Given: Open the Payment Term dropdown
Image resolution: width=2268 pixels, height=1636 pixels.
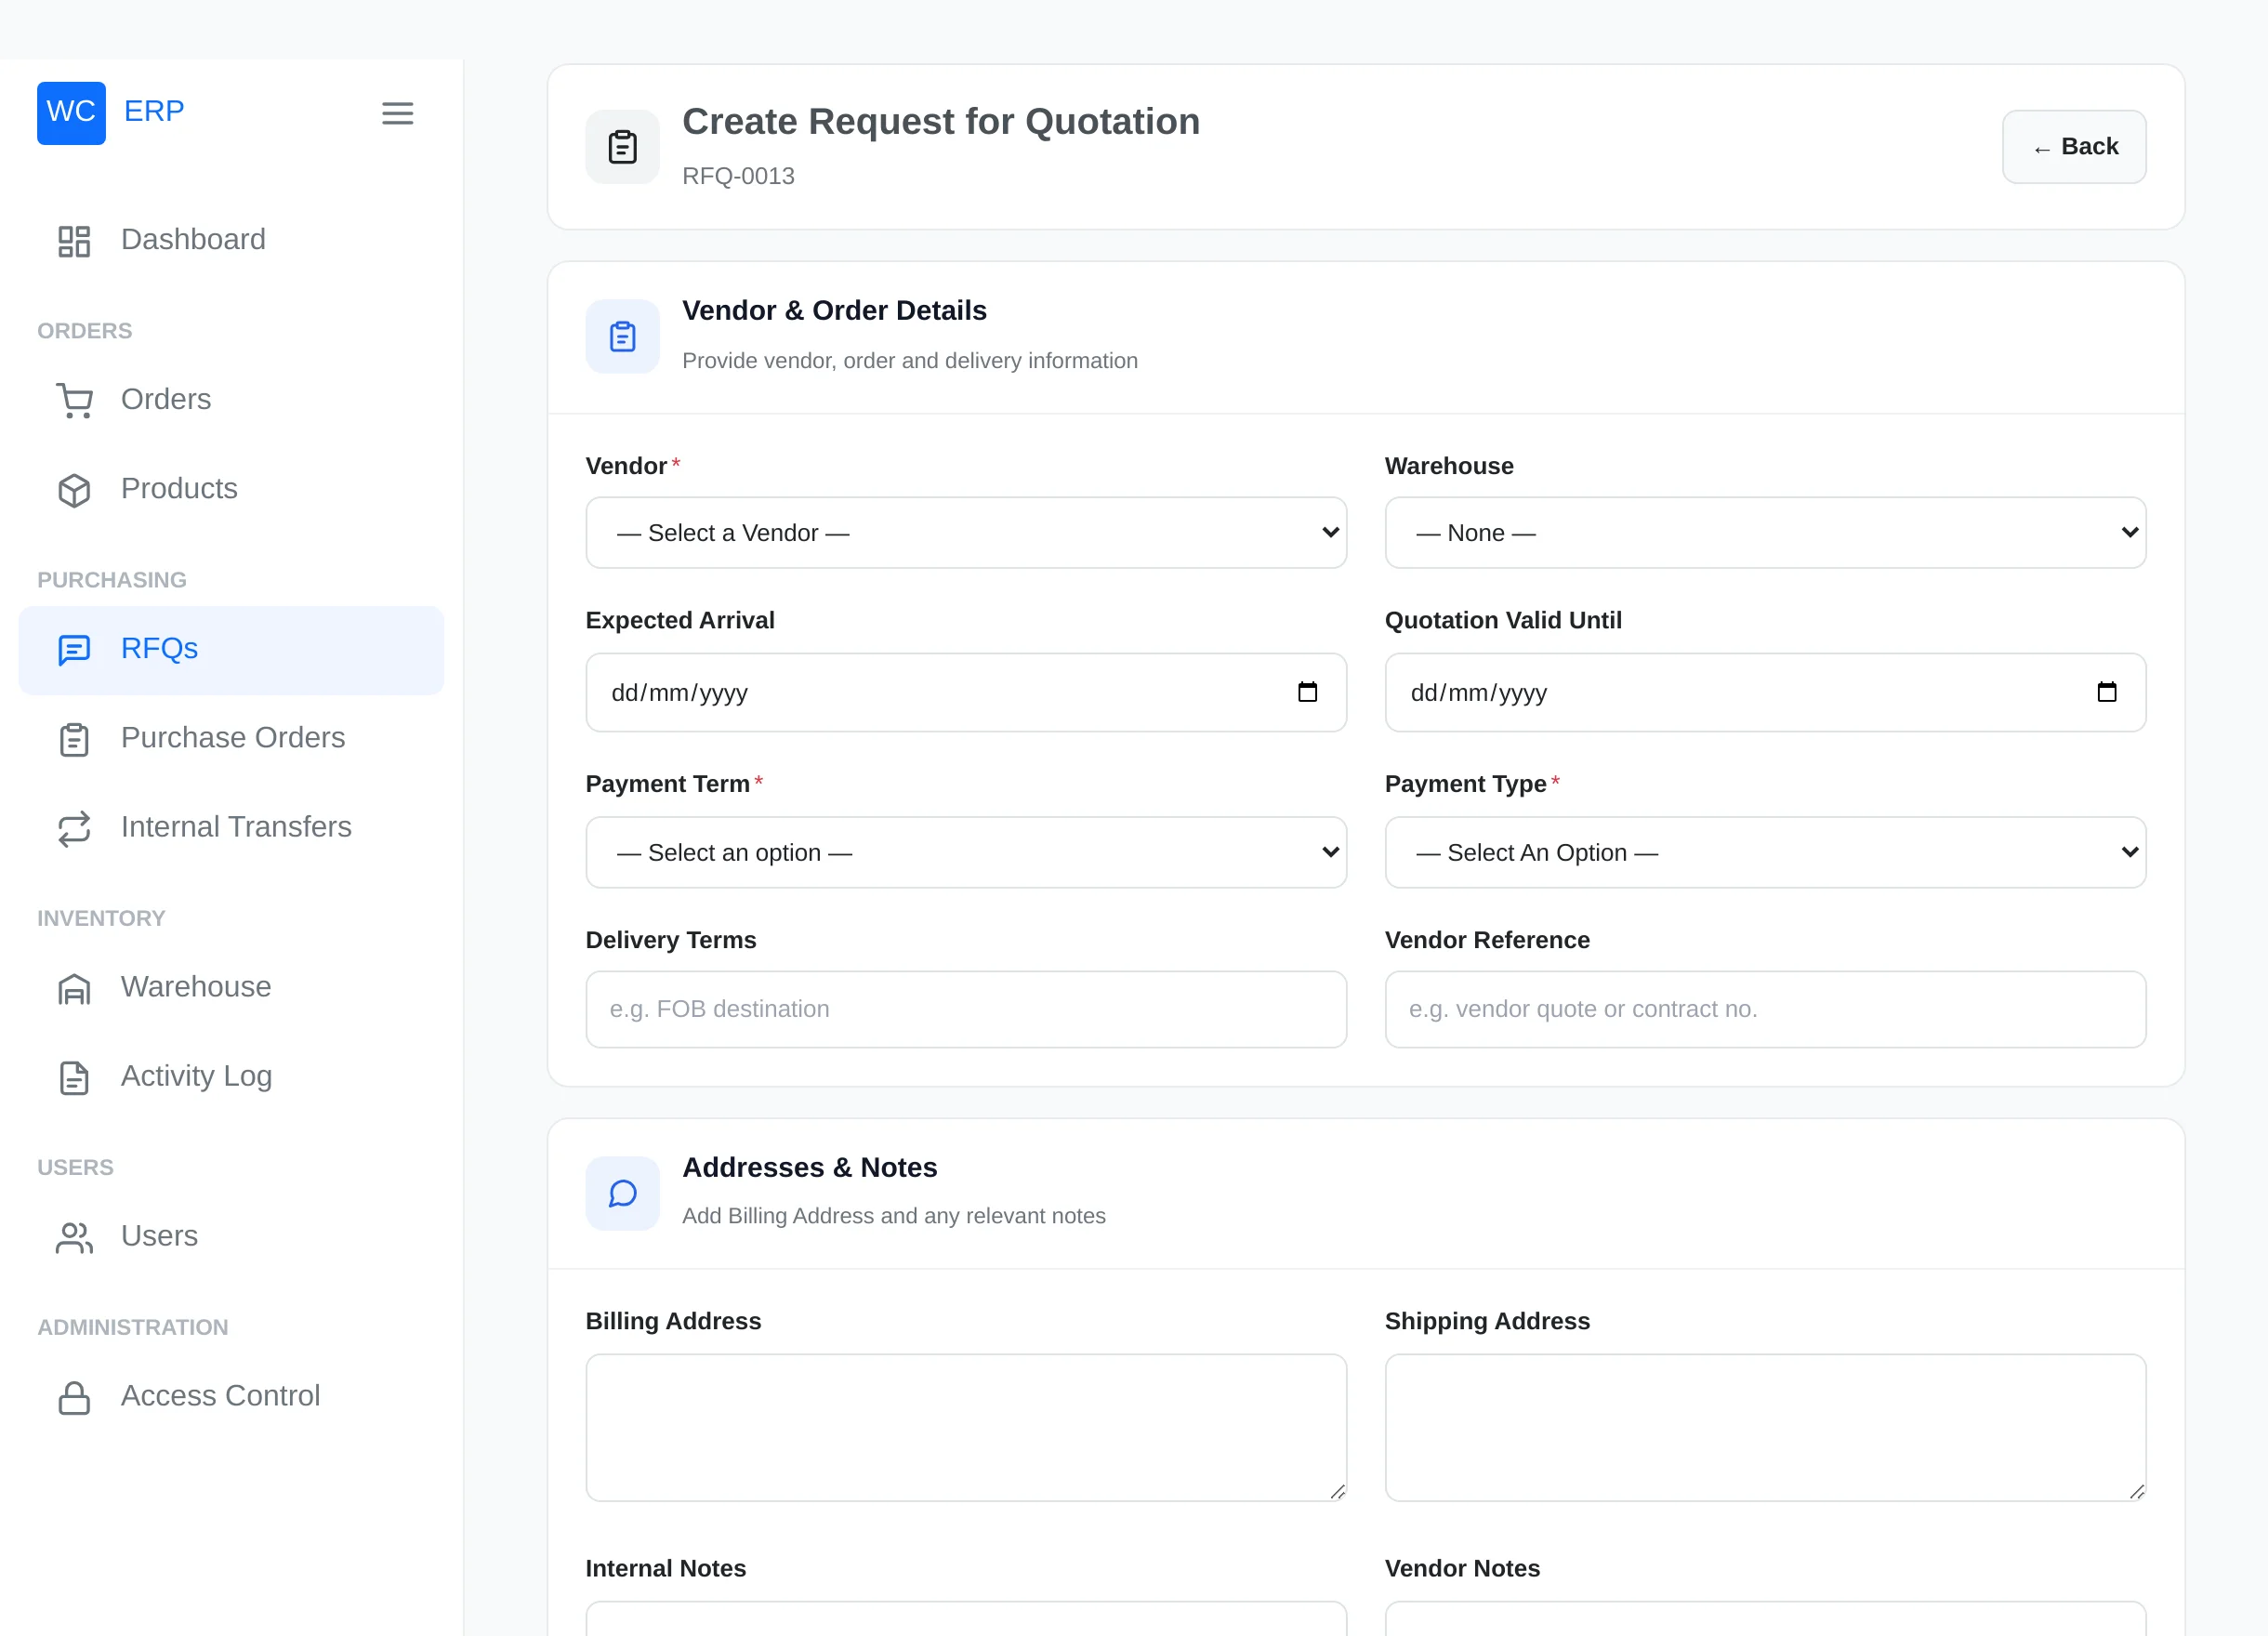Looking at the screenshot, I should tap(966, 852).
